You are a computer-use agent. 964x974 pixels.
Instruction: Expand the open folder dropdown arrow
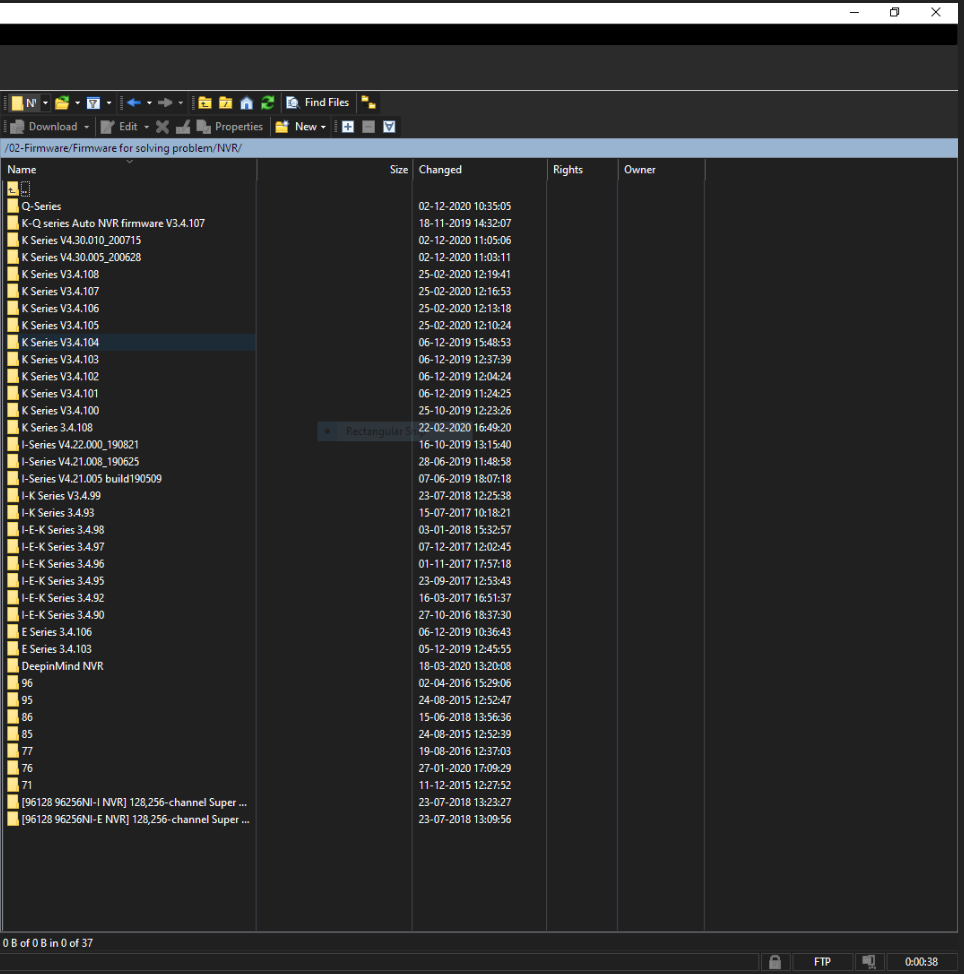[77, 103]
